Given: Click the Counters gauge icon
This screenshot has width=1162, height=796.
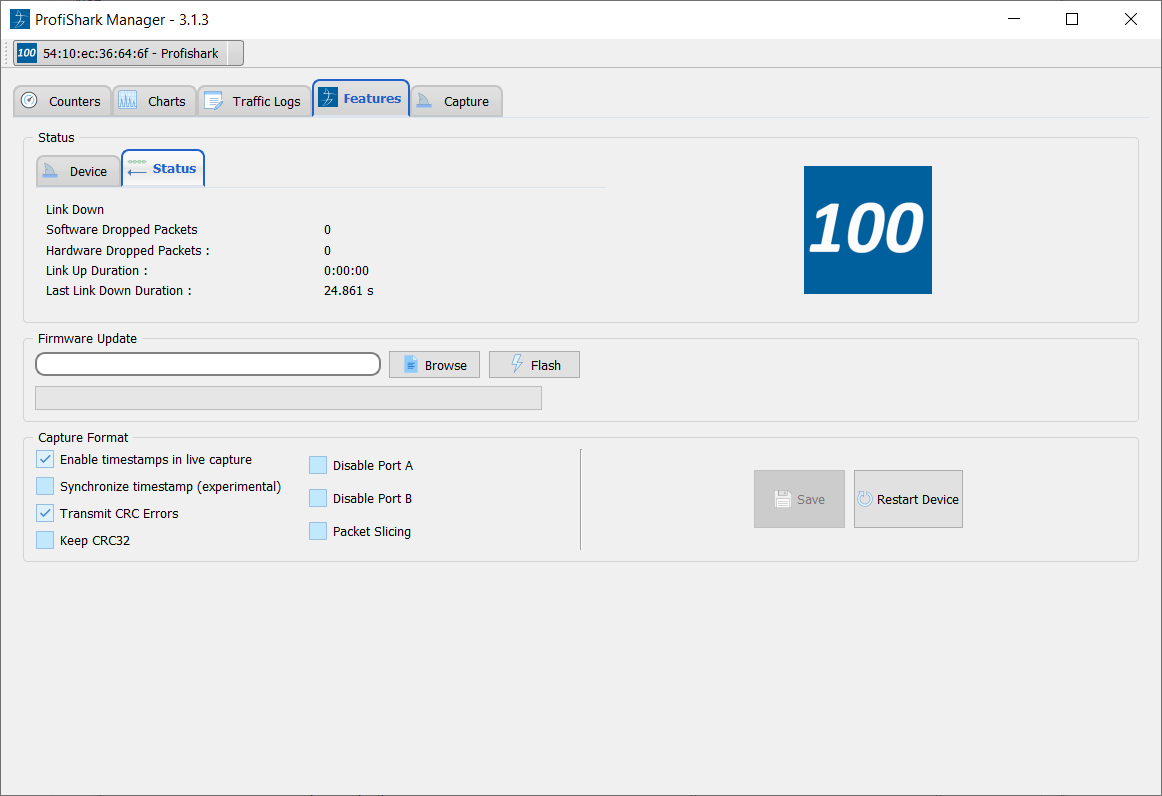Looking at the screenshot, I should click(29, 100).
